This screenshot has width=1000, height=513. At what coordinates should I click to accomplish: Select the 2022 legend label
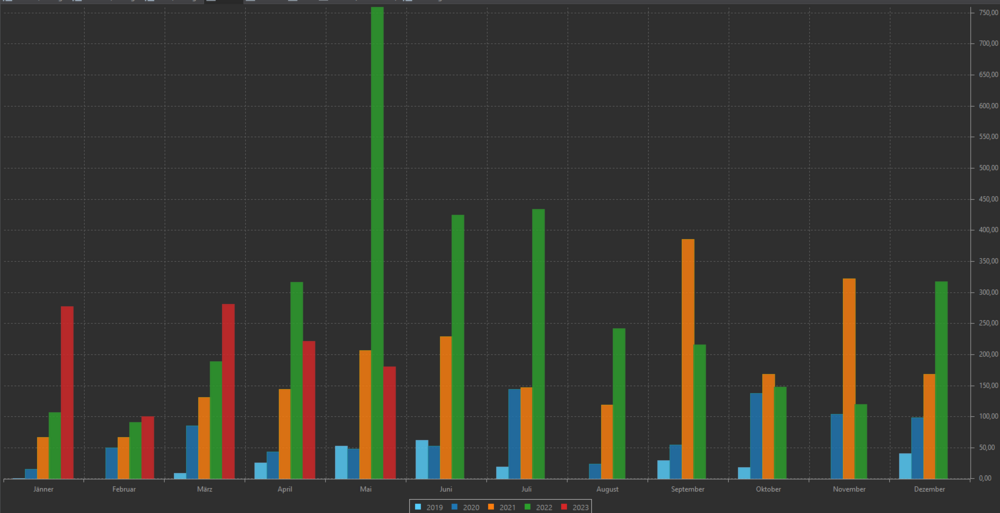tap(543, 507)
